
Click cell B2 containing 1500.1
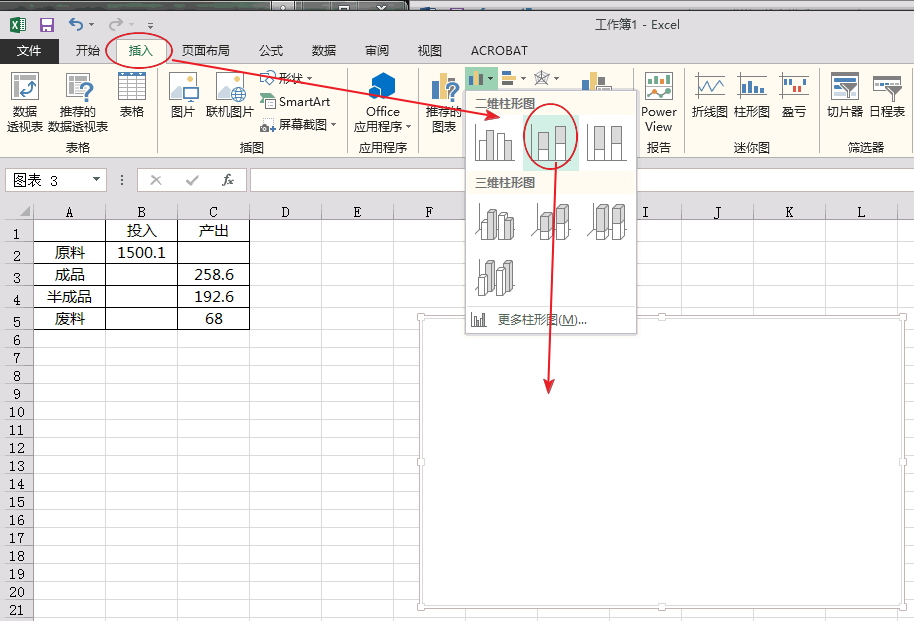click(141, 252)
